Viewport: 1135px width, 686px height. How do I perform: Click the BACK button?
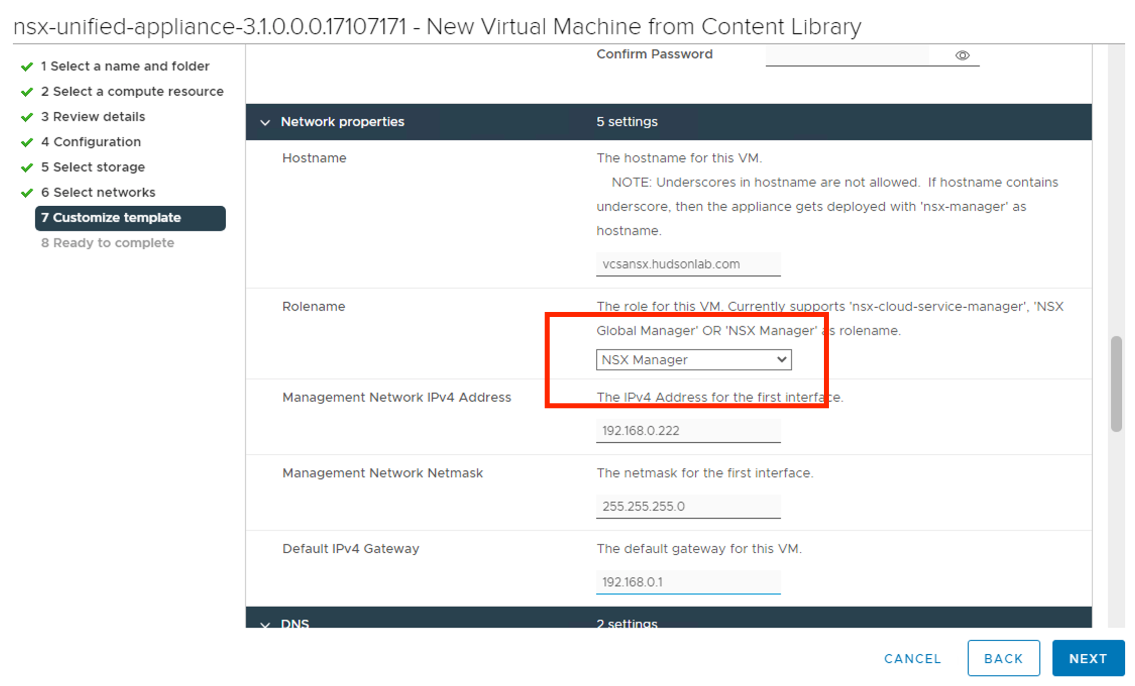click(1003, 659)
